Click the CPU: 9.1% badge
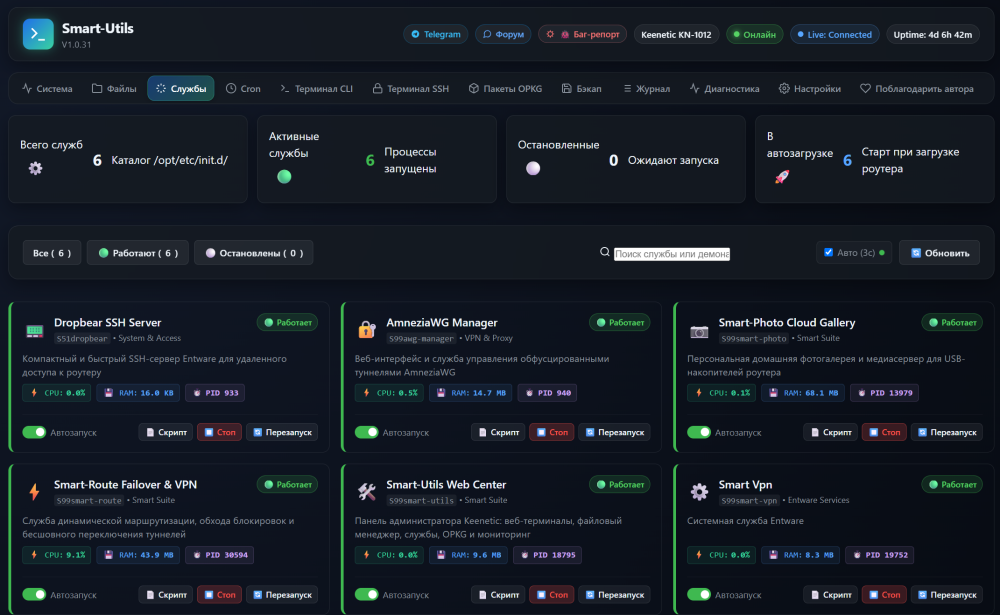The height and width of the screenshot is (615, 1000). (57, 554)
